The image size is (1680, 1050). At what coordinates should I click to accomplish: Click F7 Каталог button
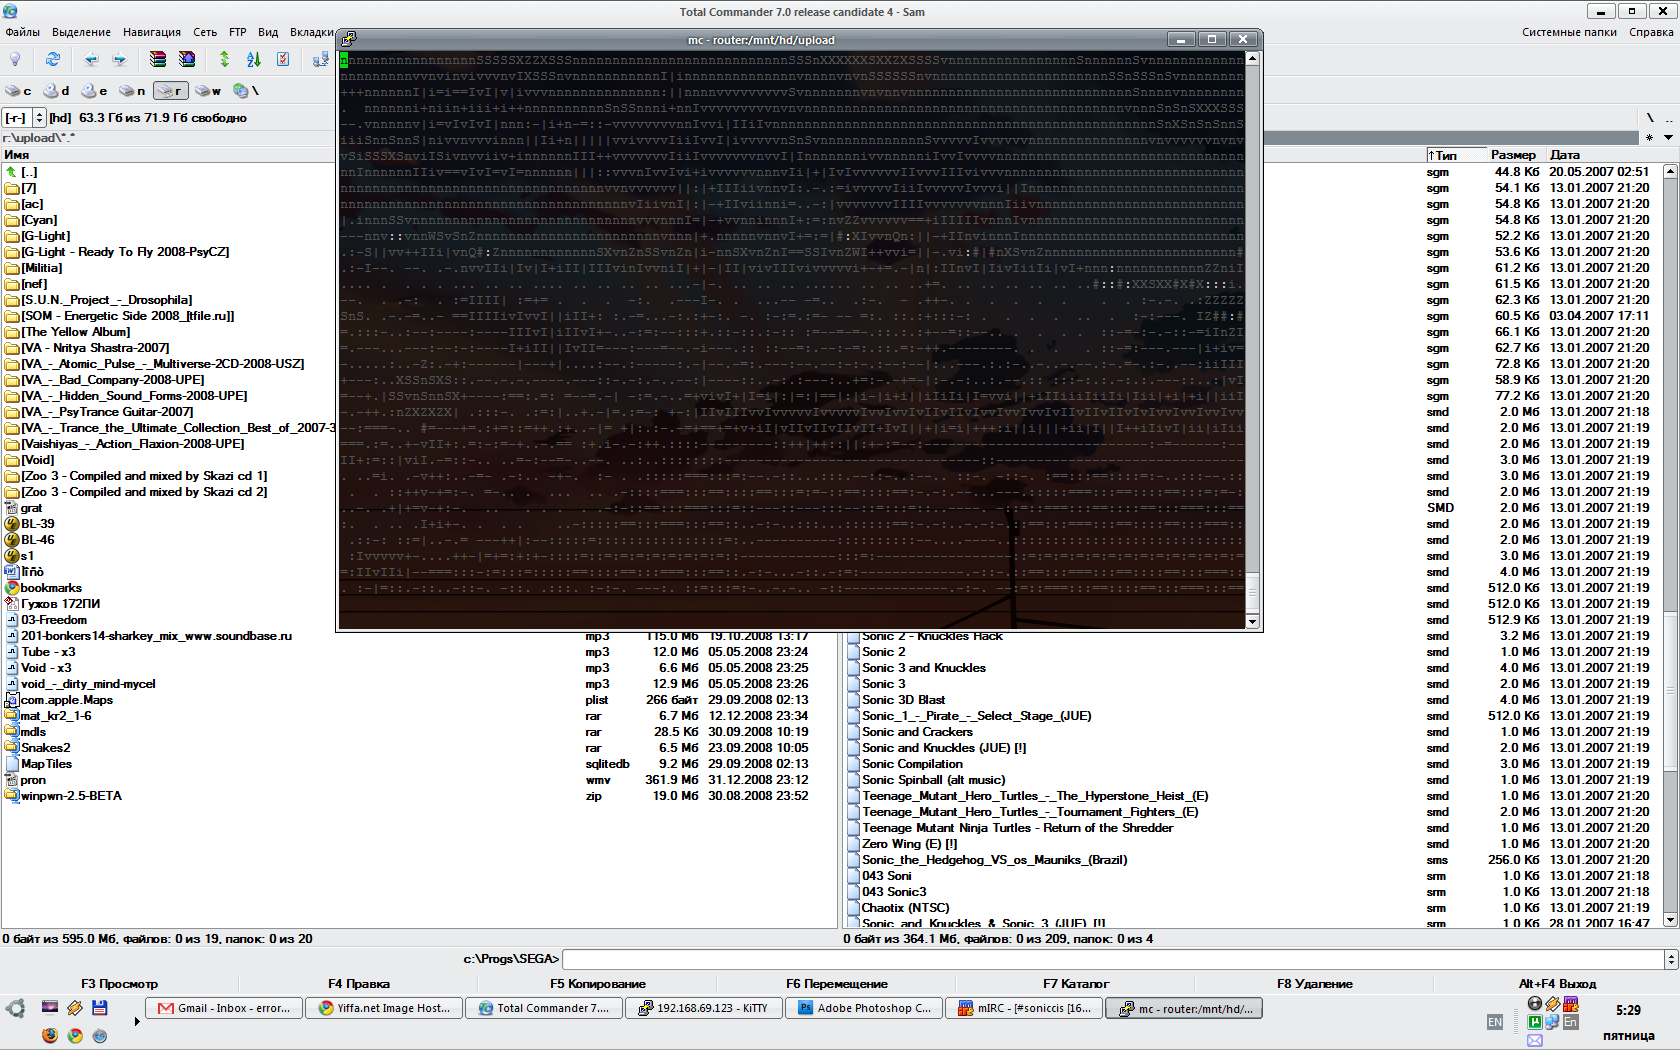[1075, 984]
